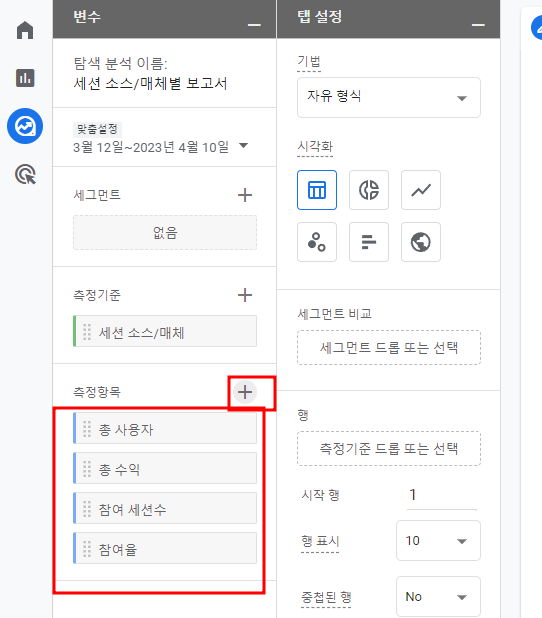Image resolution: width=542 pixels, height=618 pixels.
Task: Click the 참여율 metric chip
Action: click(x=165, y=548)
